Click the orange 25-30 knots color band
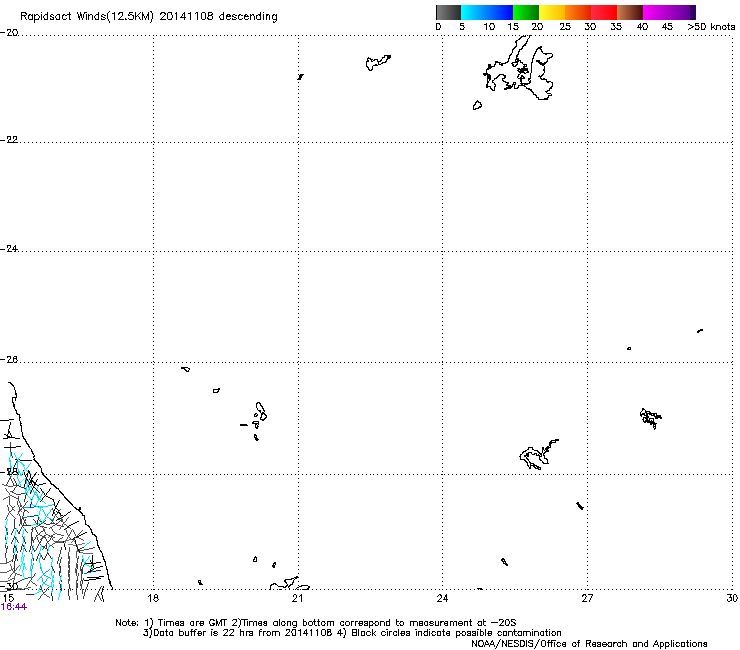This screenshot has width=740, height=650. (x=578, y=12)
